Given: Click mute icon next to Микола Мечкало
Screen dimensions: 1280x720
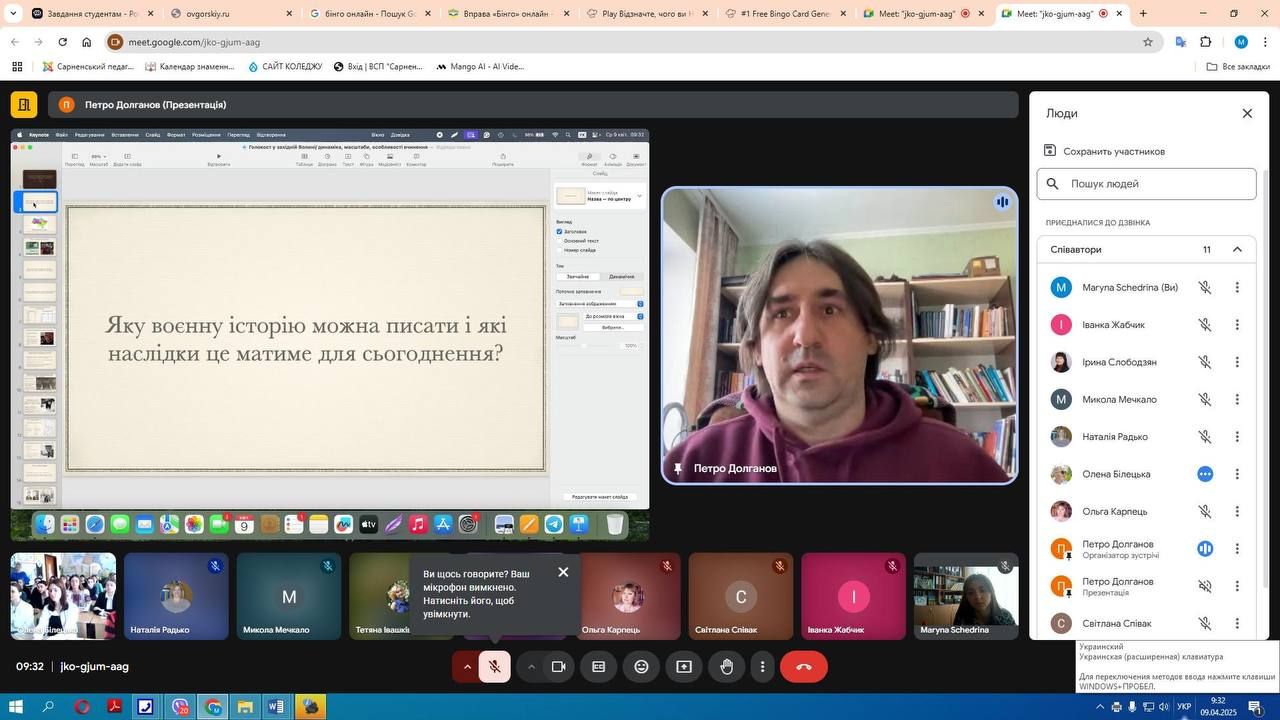Looking at the screenshot, I should [1205, 400].
